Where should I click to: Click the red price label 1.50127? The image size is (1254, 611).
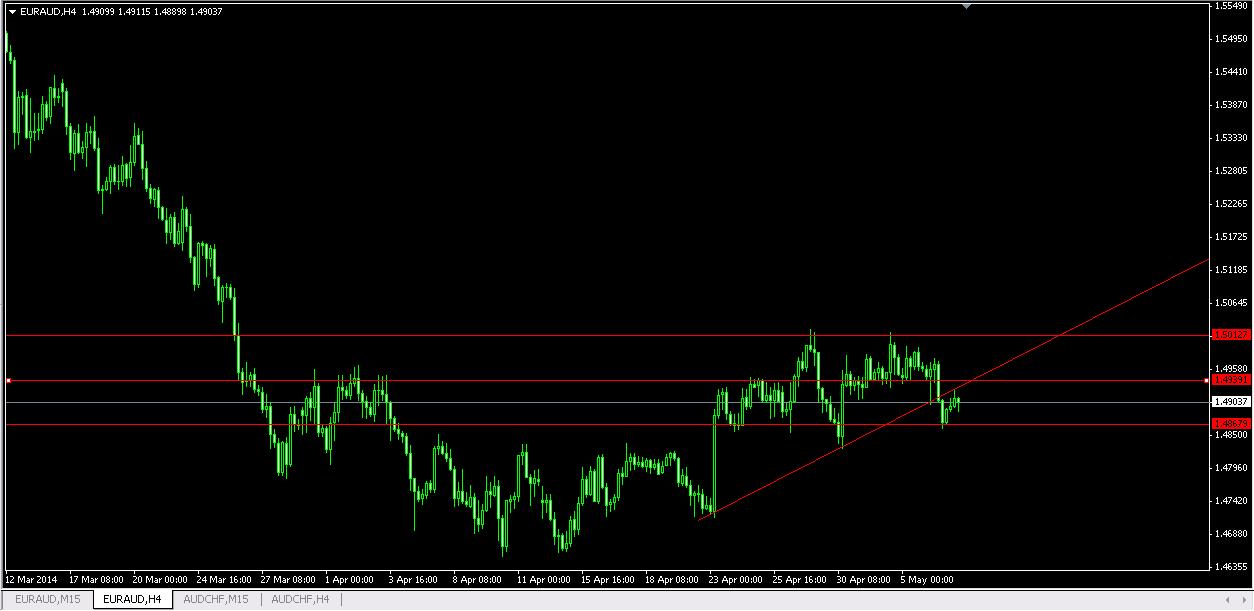click(x=1231, y=335)
